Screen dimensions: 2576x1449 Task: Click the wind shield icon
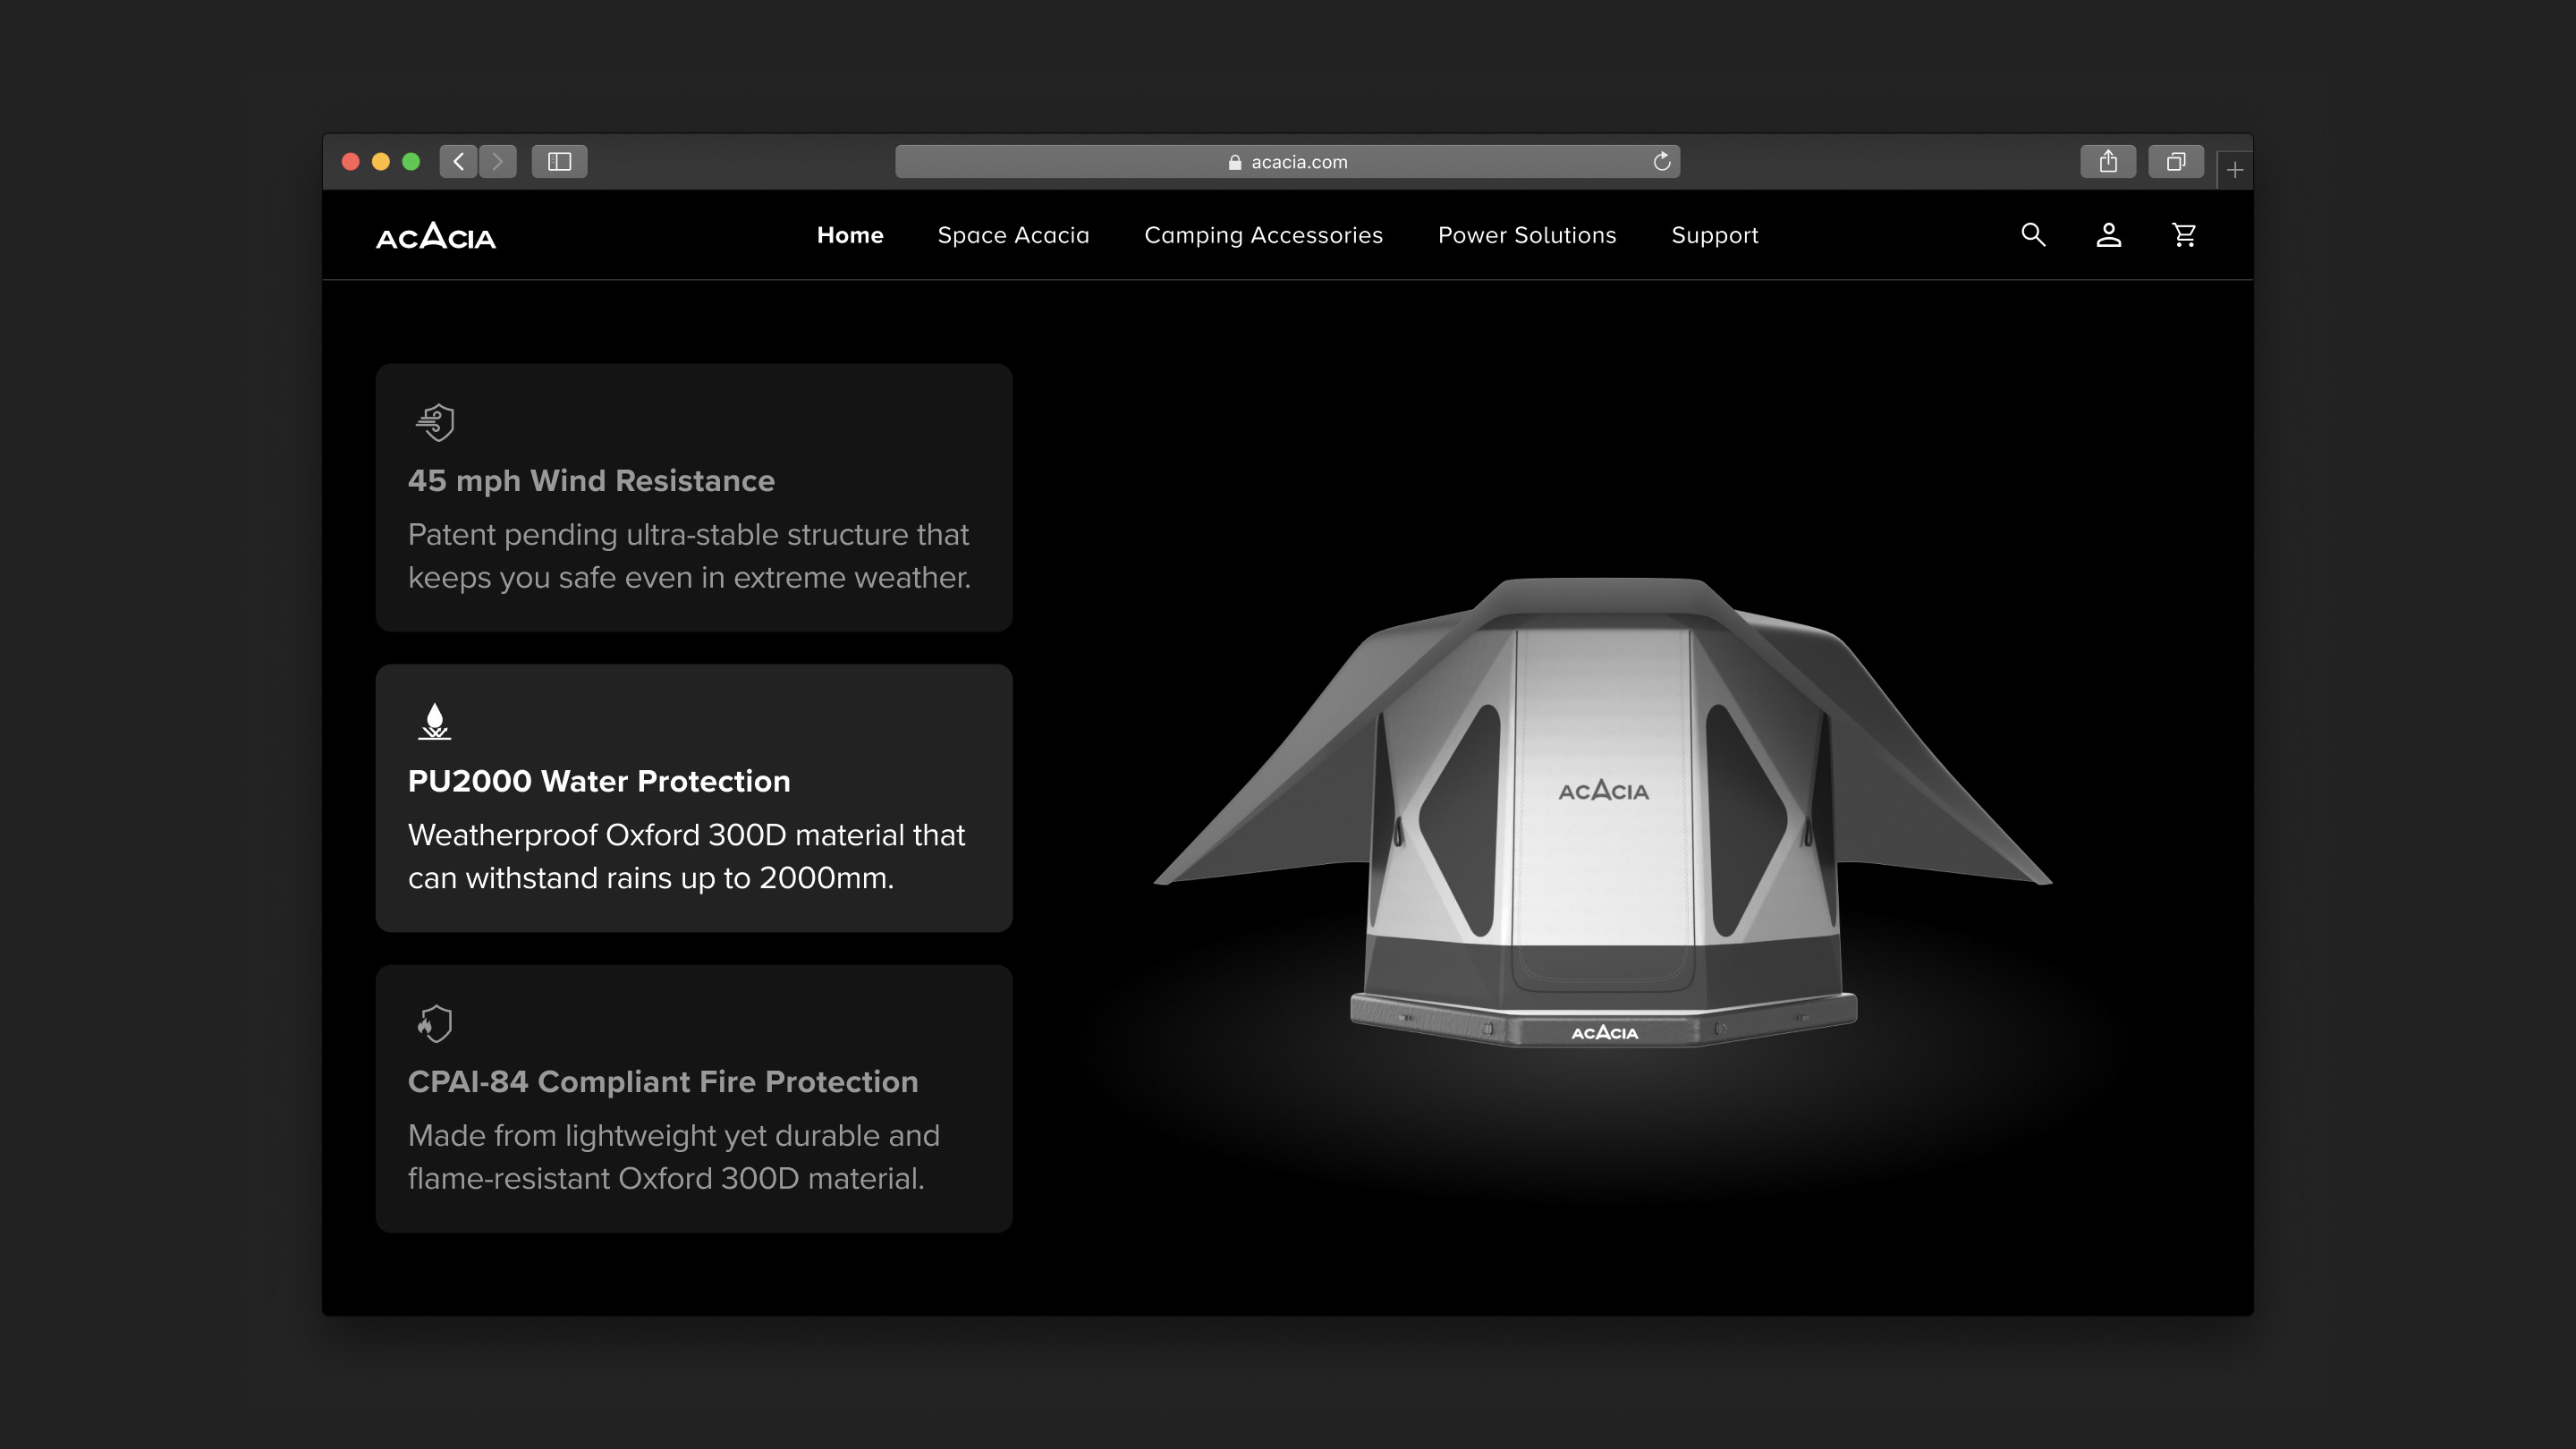(435, 422)
